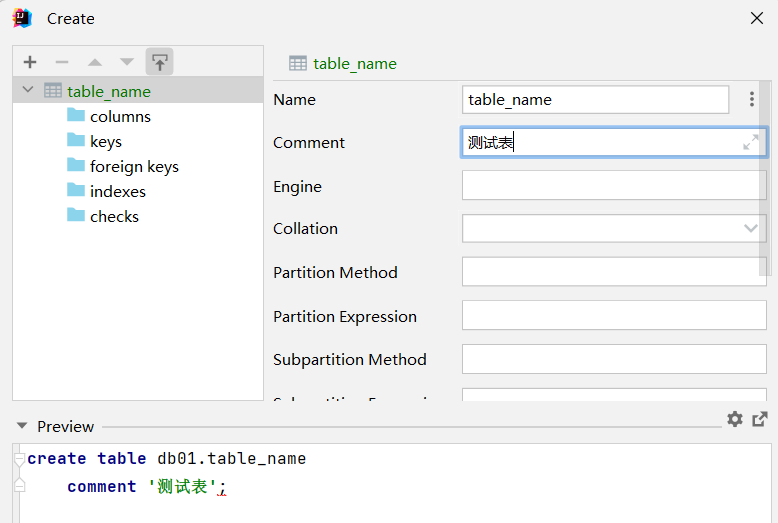Click the remove (minus) toolbar icon
The height and width of the screenshot is (523, 778).
(62, 62)
